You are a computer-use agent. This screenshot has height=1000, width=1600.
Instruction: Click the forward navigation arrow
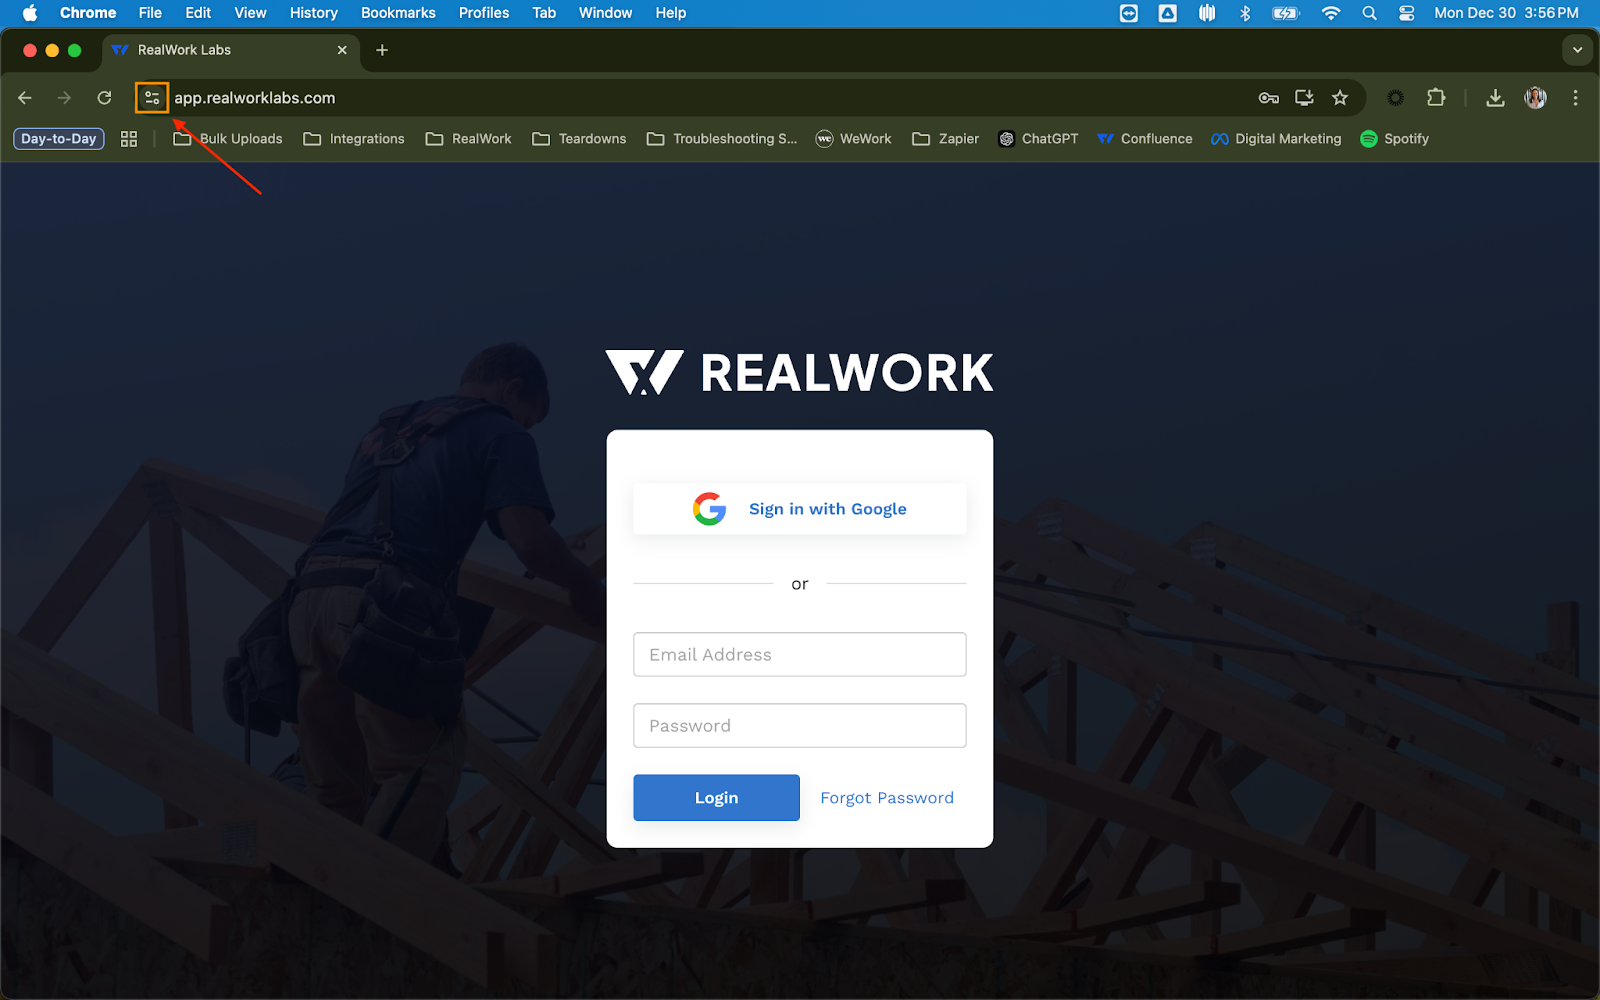click(x=64, y=98)
